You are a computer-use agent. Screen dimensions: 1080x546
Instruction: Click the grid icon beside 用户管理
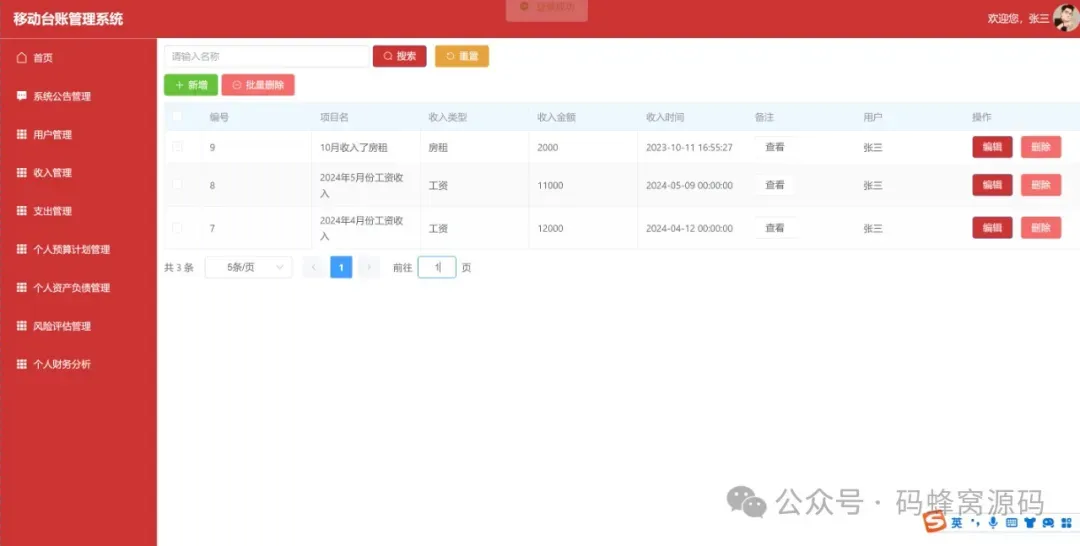[21, 134]
